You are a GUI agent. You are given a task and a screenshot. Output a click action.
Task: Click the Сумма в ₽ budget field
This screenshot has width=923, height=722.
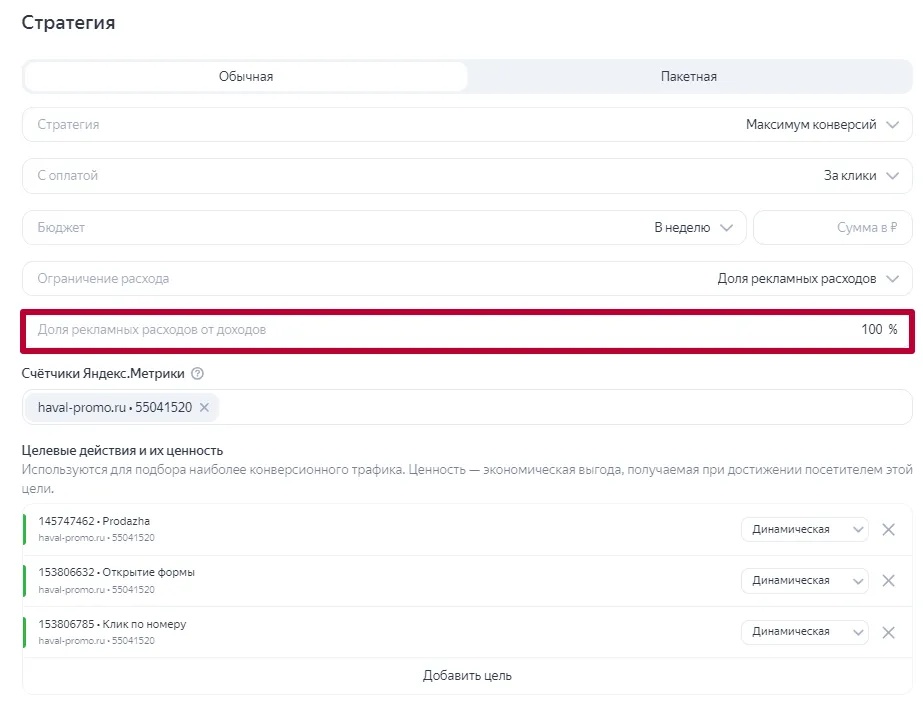pyautogui.click(x=832, y=227)
